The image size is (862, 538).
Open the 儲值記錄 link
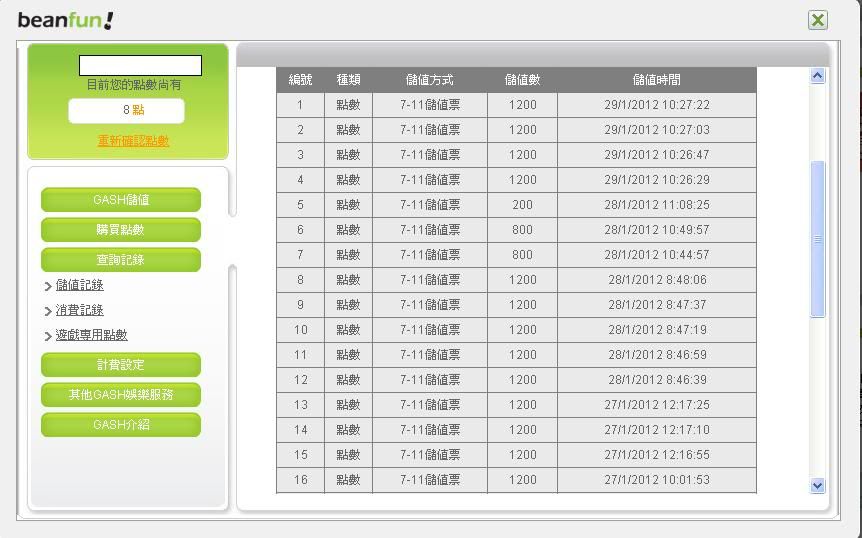point(80,285)
